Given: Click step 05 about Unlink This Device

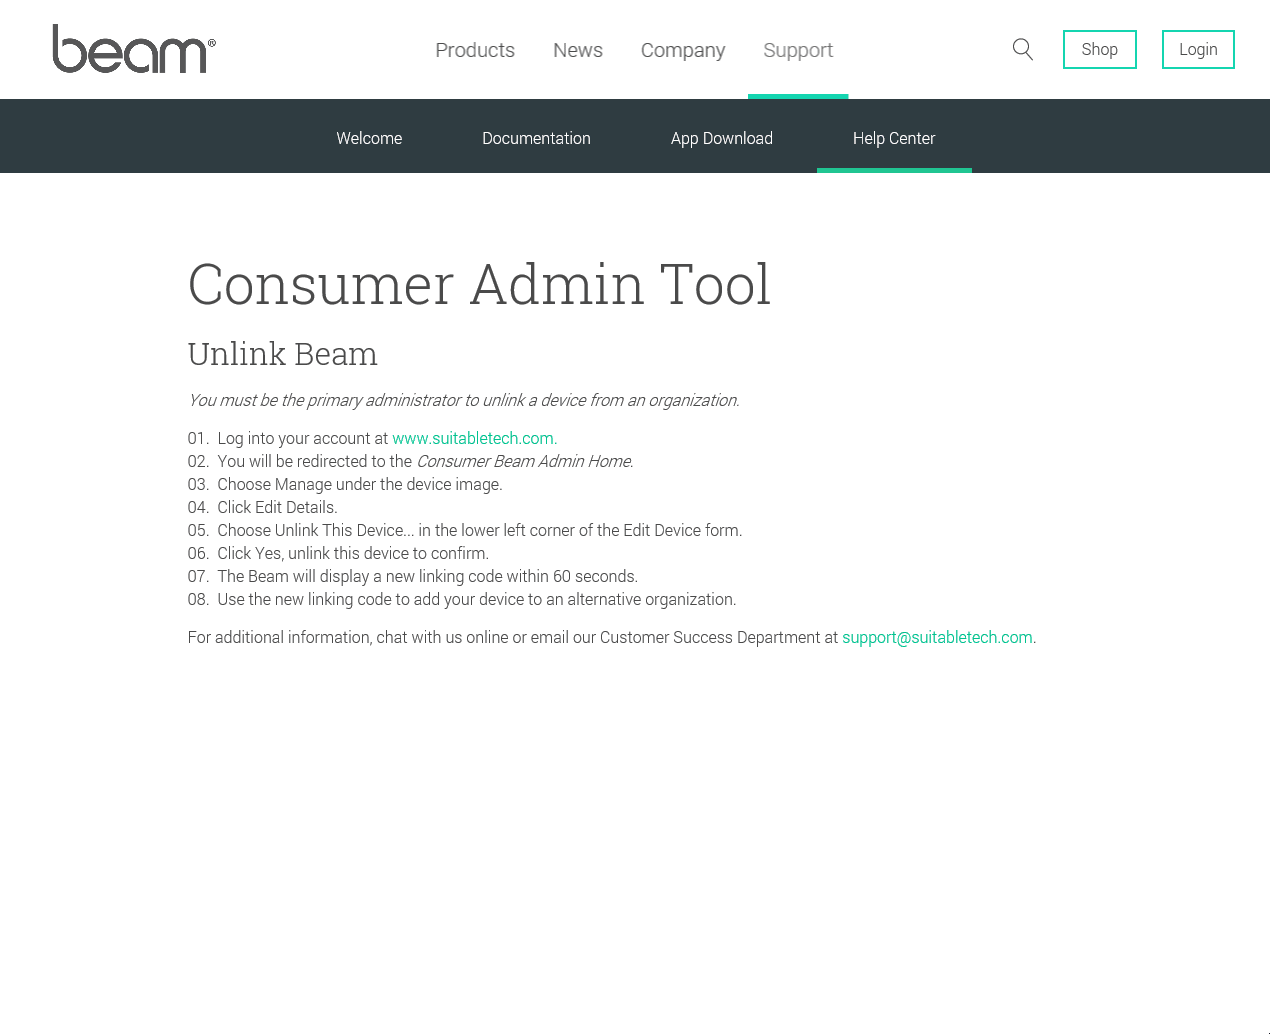Looking at the screenshot, I should tap(465, 530).
